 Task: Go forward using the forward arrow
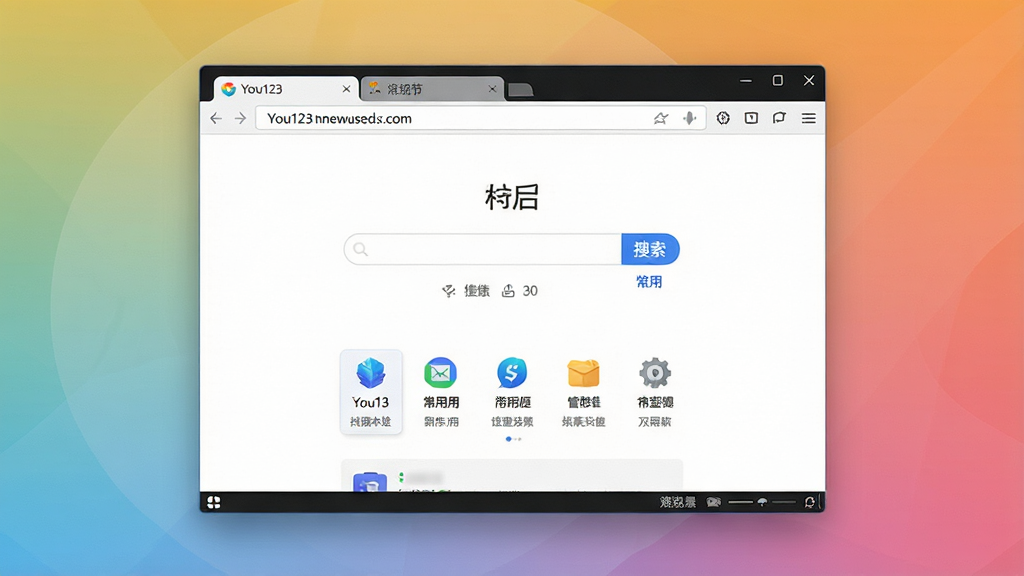pyautogui.click(x=240, y=118)
